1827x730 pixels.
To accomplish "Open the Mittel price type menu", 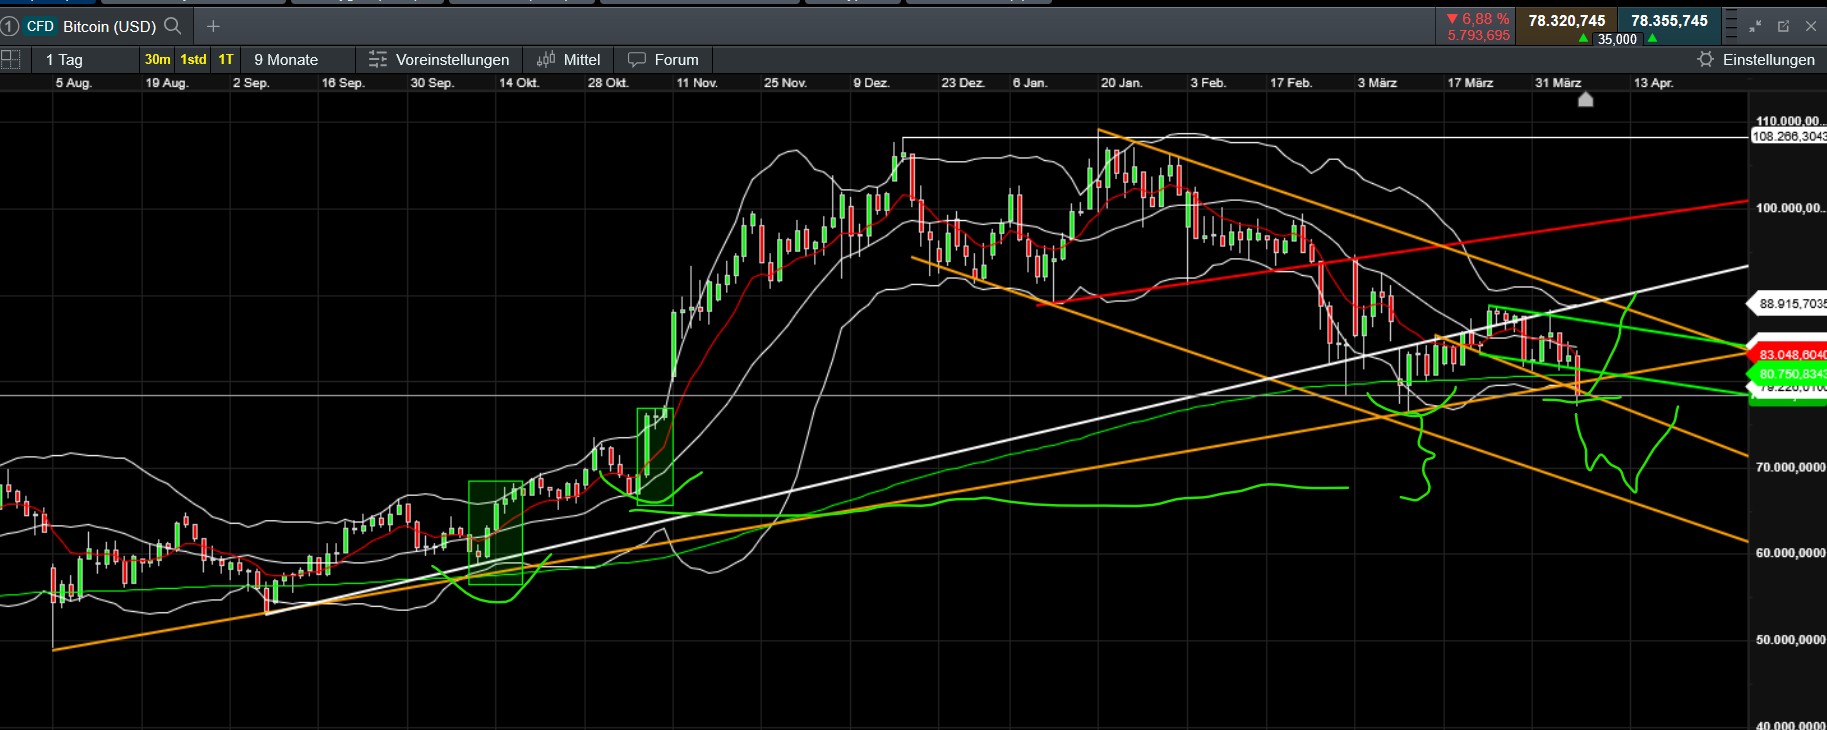I will coord(569,60).
